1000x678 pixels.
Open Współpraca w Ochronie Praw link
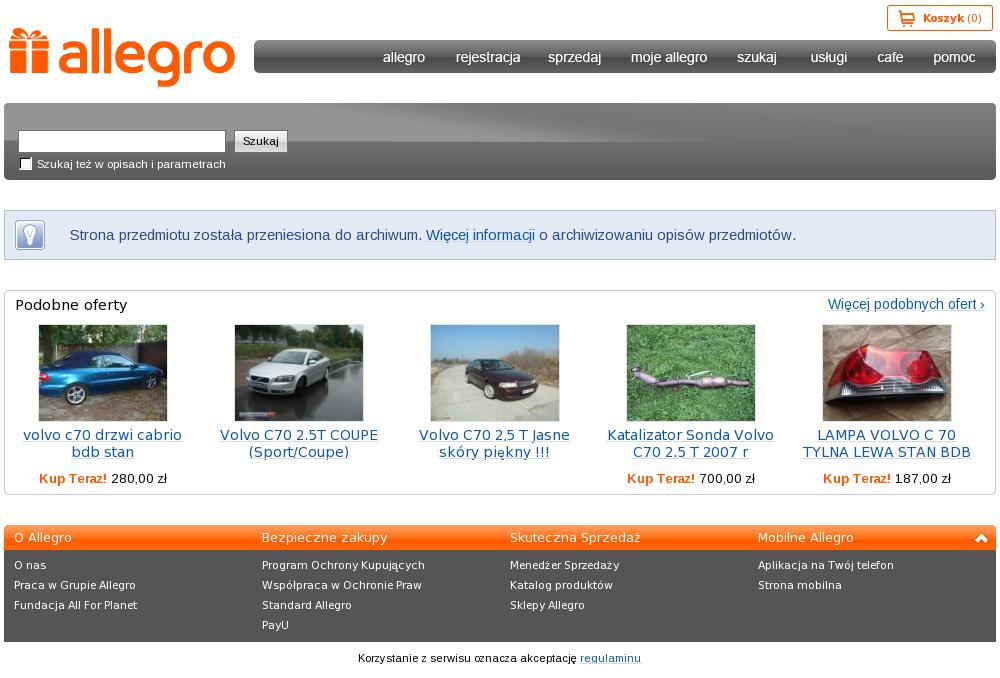coord(342,585)
